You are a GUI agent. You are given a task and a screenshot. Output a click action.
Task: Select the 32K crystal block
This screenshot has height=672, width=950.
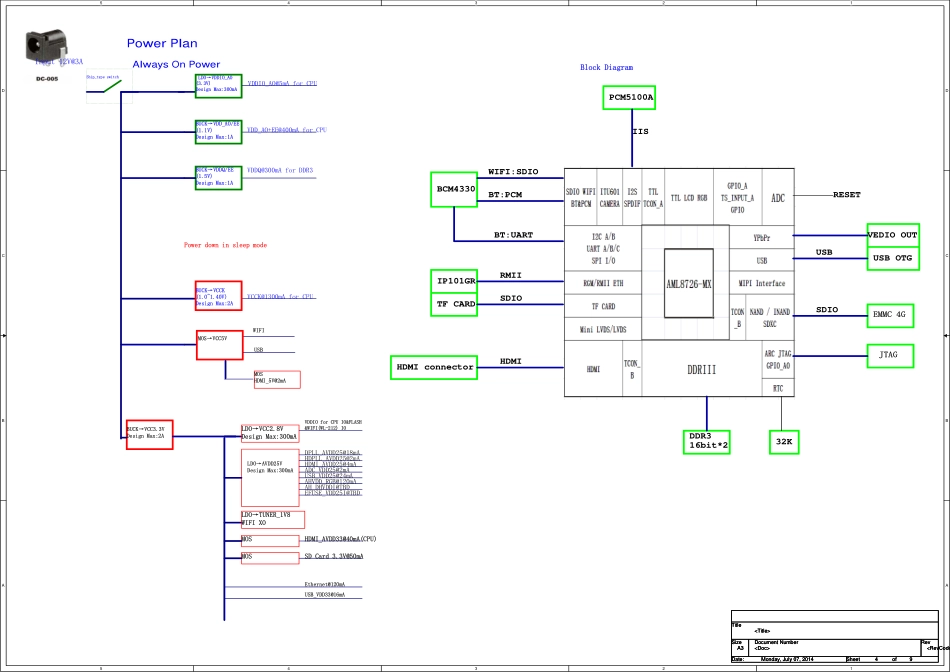pos(784,442)
